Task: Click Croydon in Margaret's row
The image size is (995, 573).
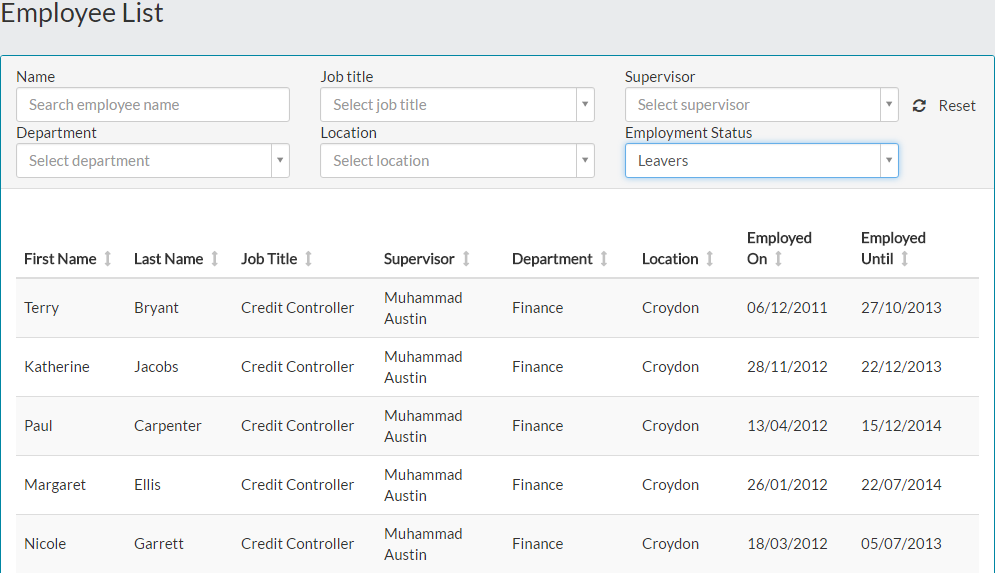Action: 670,485
